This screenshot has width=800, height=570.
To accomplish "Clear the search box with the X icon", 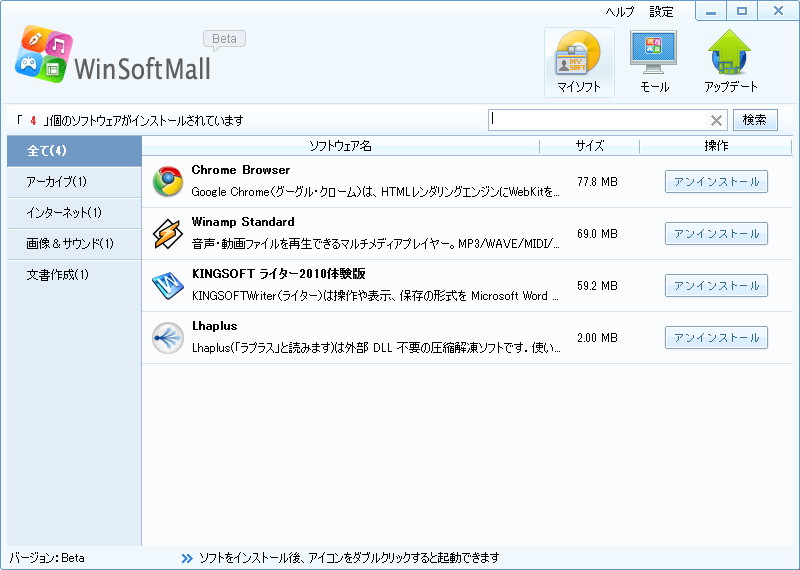I will 716,120.
